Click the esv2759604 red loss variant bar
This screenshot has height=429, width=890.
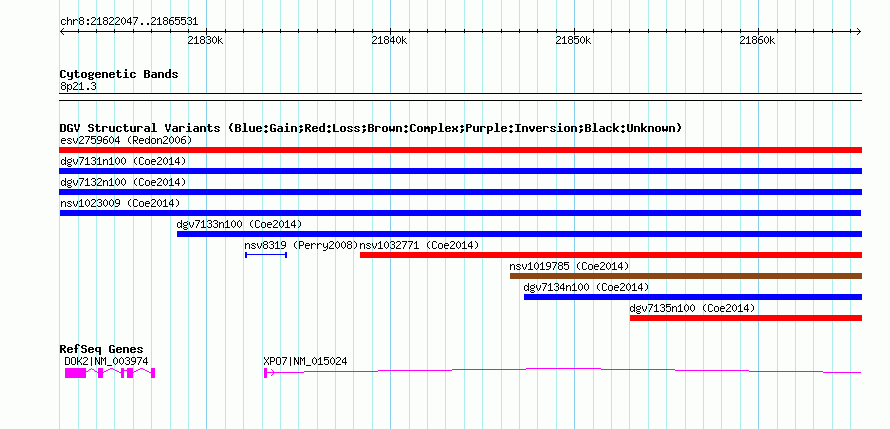(x=460, y=150)
